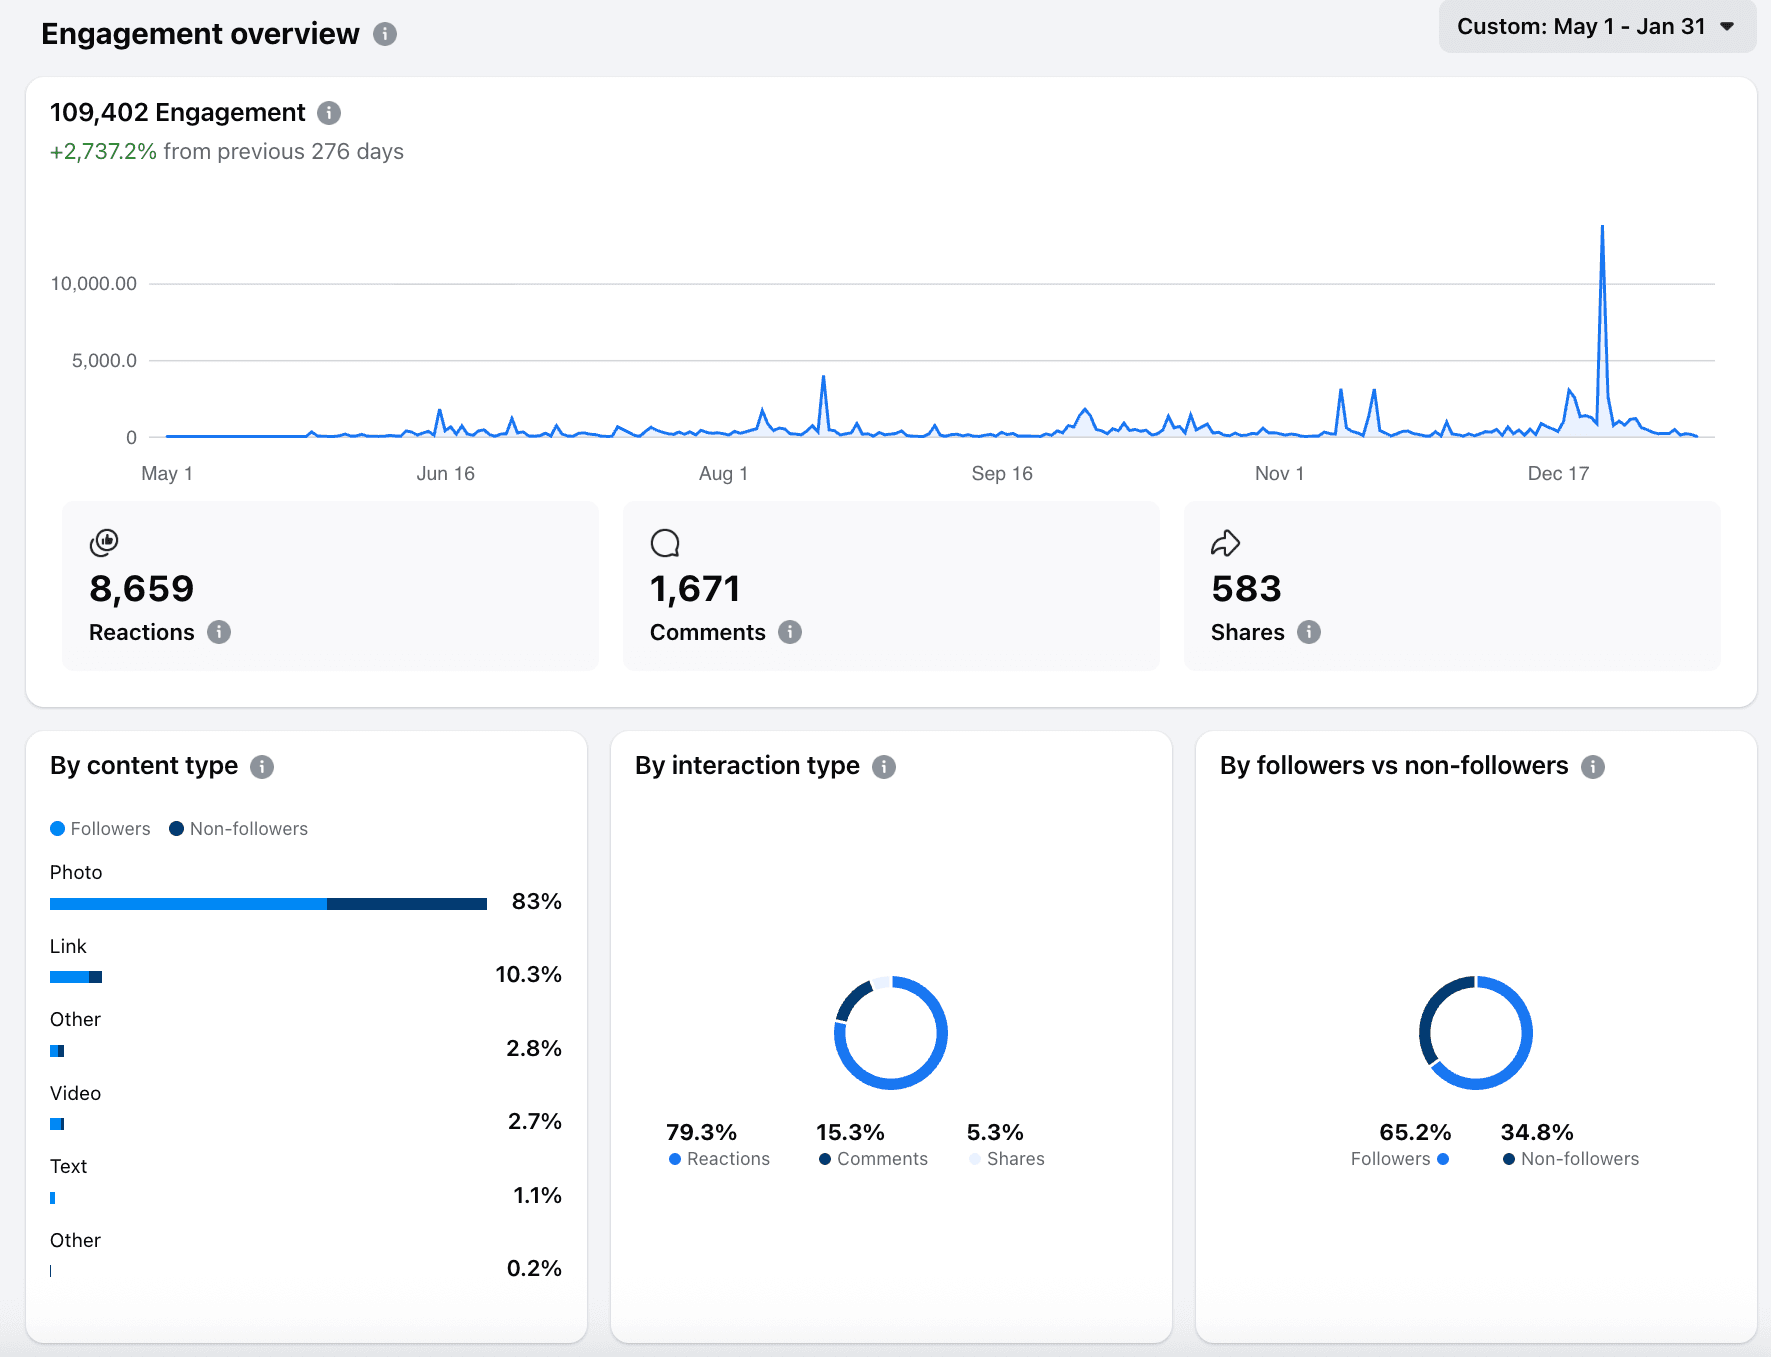Image resolution: width=1771 pixels, height=1357 pixels.
Task: Open the info tooltip for 109,402 Engagement
Action: [x=329, y=113]
